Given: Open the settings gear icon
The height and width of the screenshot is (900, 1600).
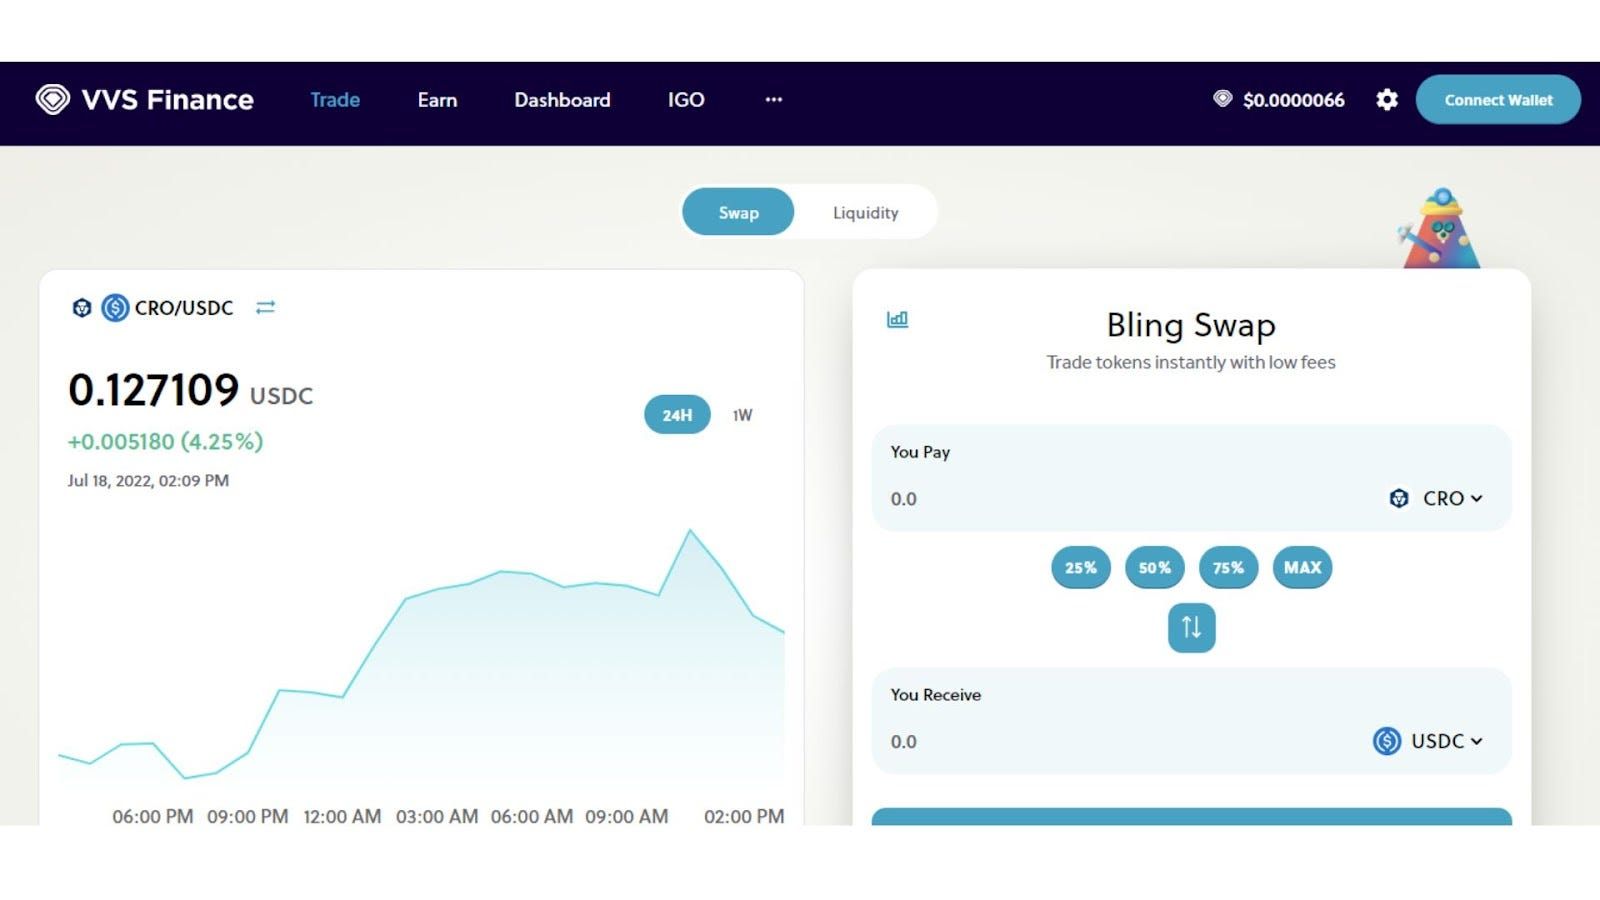Looking at the screenshot, I should pos(1387,100).
